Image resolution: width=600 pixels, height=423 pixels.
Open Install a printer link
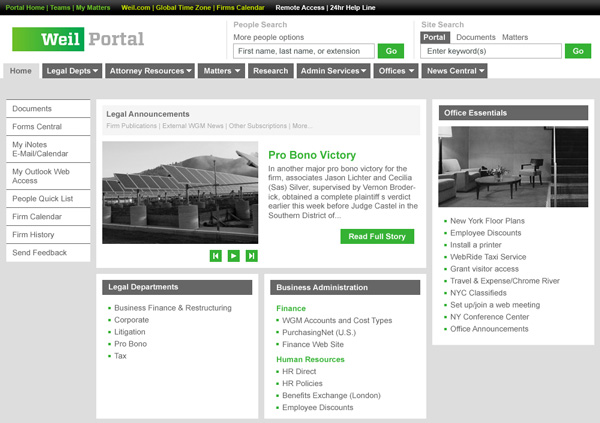(476, 245)
